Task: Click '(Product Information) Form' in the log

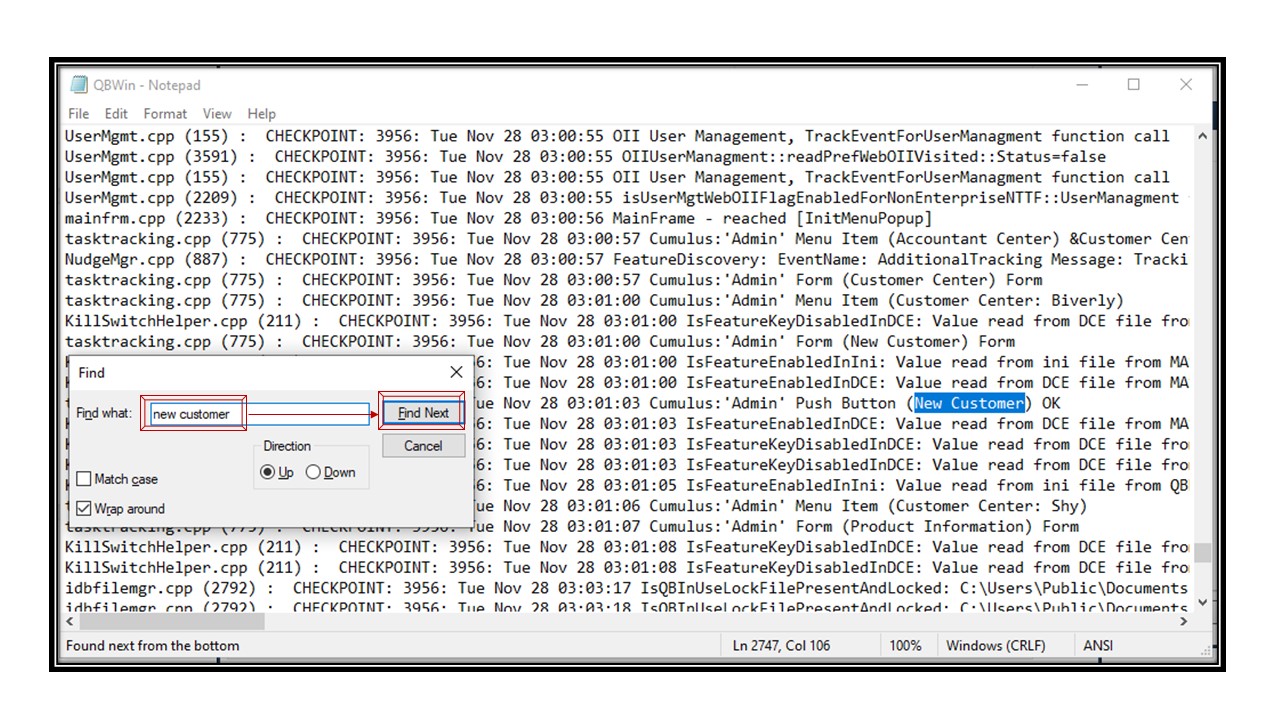Action: pyautogui.click(x=960, y=527)
